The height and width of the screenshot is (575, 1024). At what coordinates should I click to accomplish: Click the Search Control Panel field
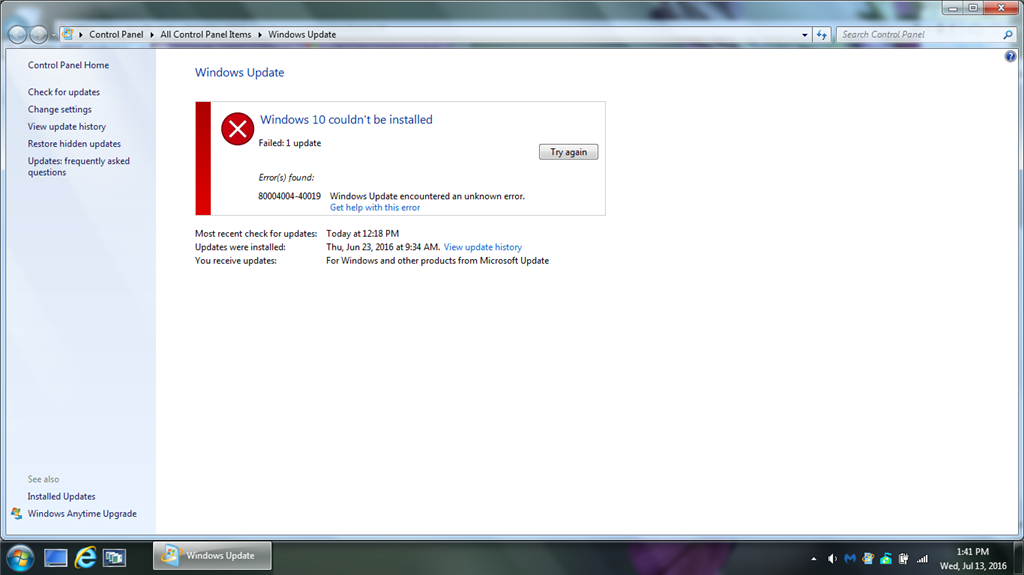point(920,35)
